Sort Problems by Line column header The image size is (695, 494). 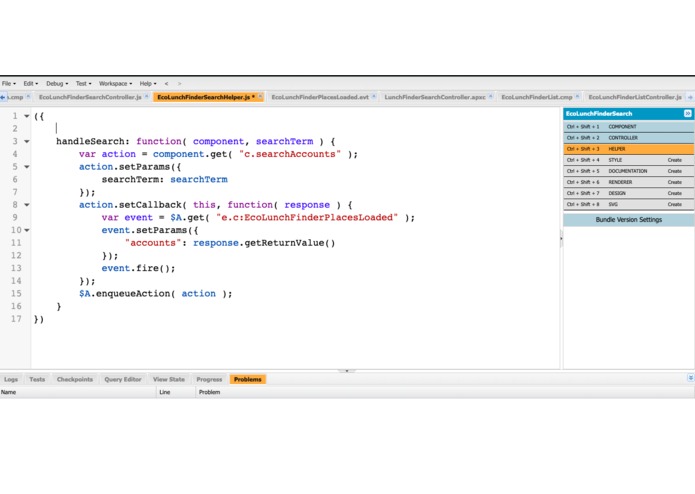tap(176, 392)
